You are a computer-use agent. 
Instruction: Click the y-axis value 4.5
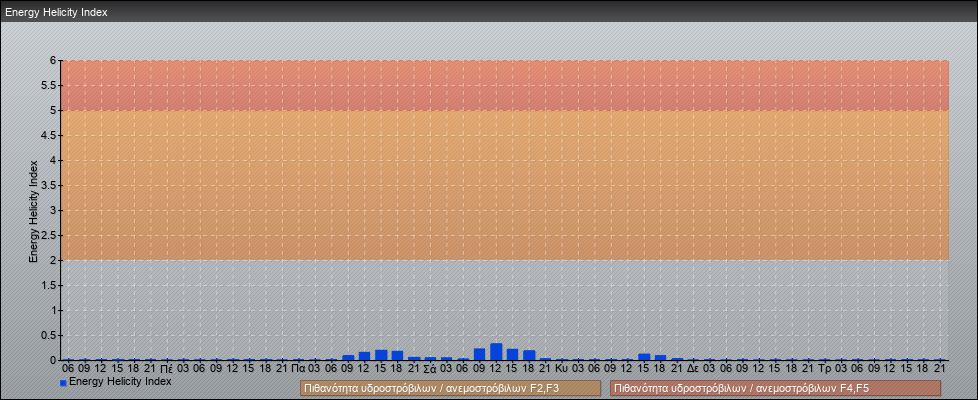[49, 135]
